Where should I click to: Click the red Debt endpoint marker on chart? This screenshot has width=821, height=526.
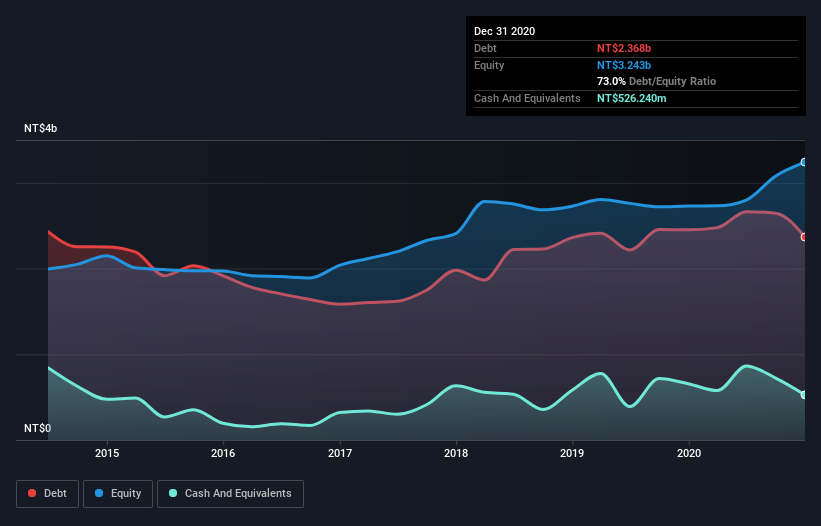click(803, 237)
